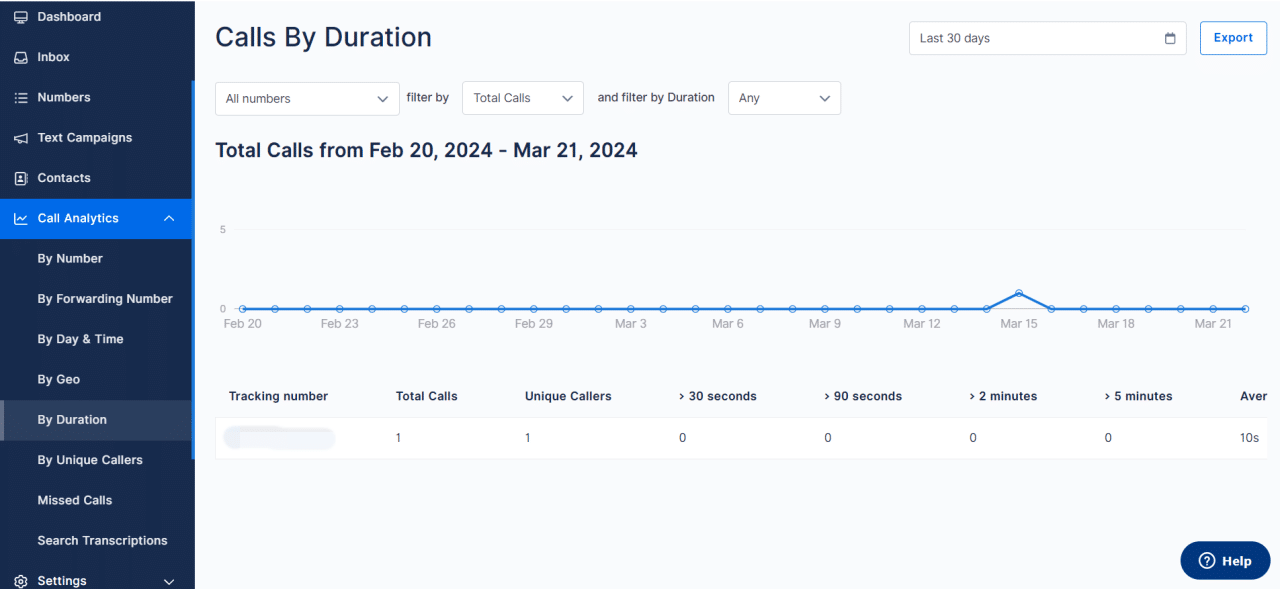Select the By Geo analytics tab
This screenshot has width=1280, height=589.
click(x=58, y=379)
